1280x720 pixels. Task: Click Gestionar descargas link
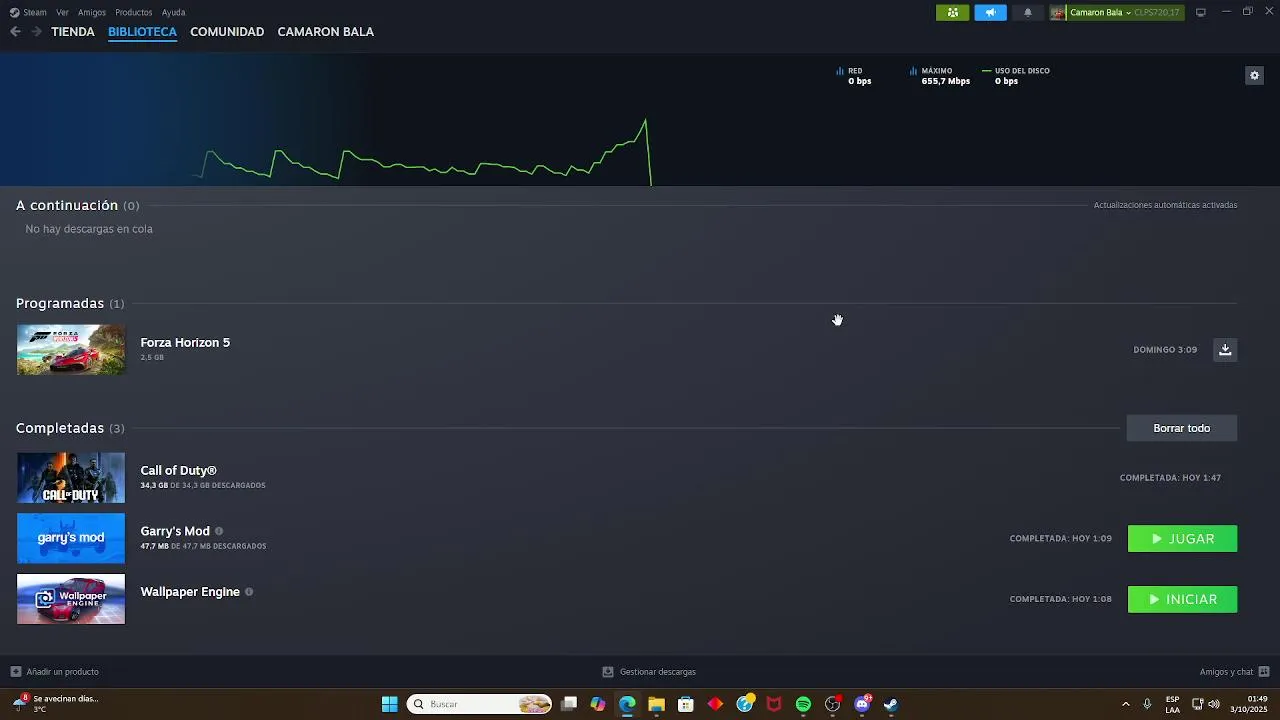[658, 672]
